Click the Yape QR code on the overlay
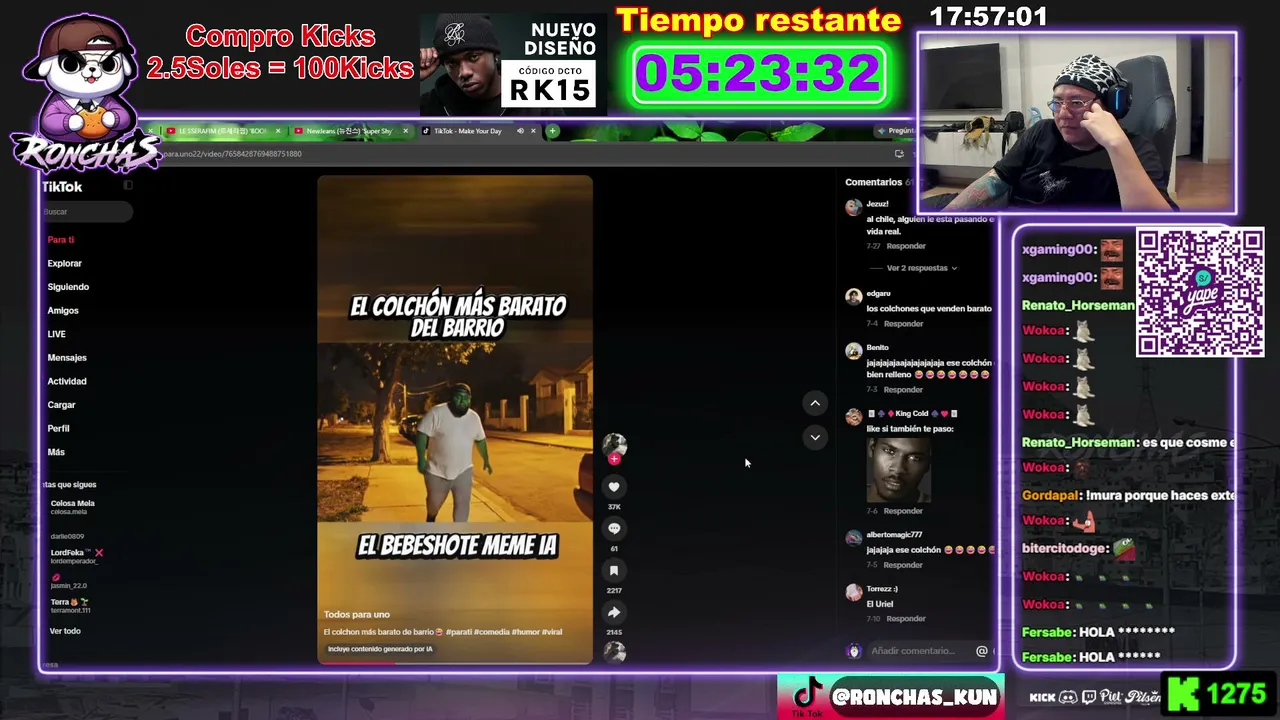The height and width of the screenshot is (720, 1280). pyautogui.click(x=1200, y=292)
